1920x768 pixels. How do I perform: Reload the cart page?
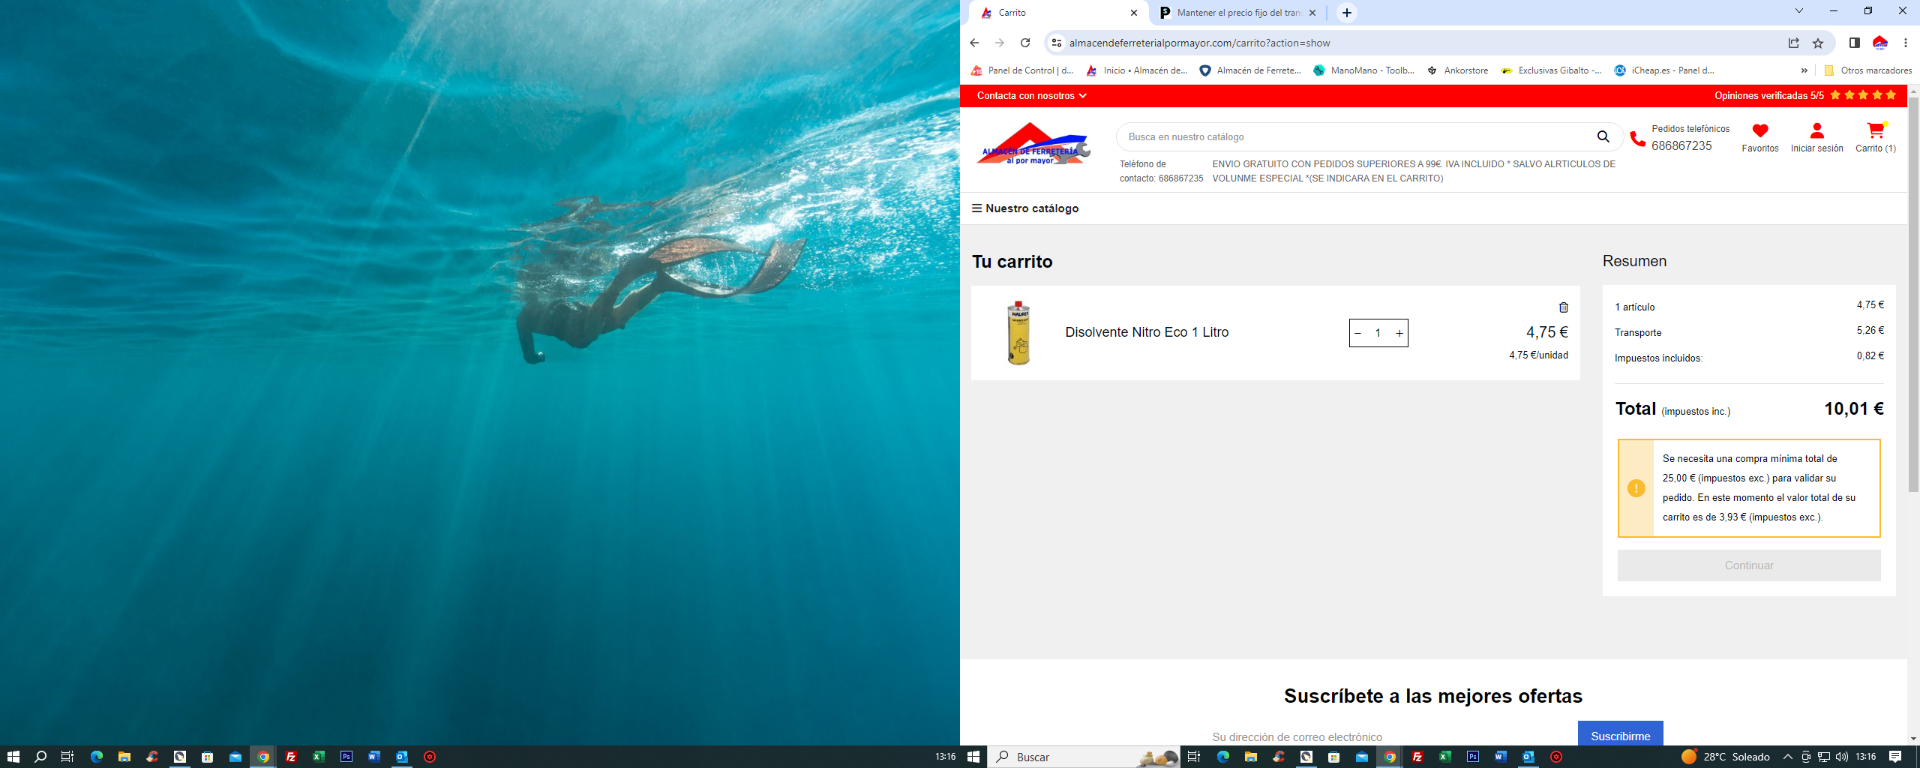tap(1025, 43)
